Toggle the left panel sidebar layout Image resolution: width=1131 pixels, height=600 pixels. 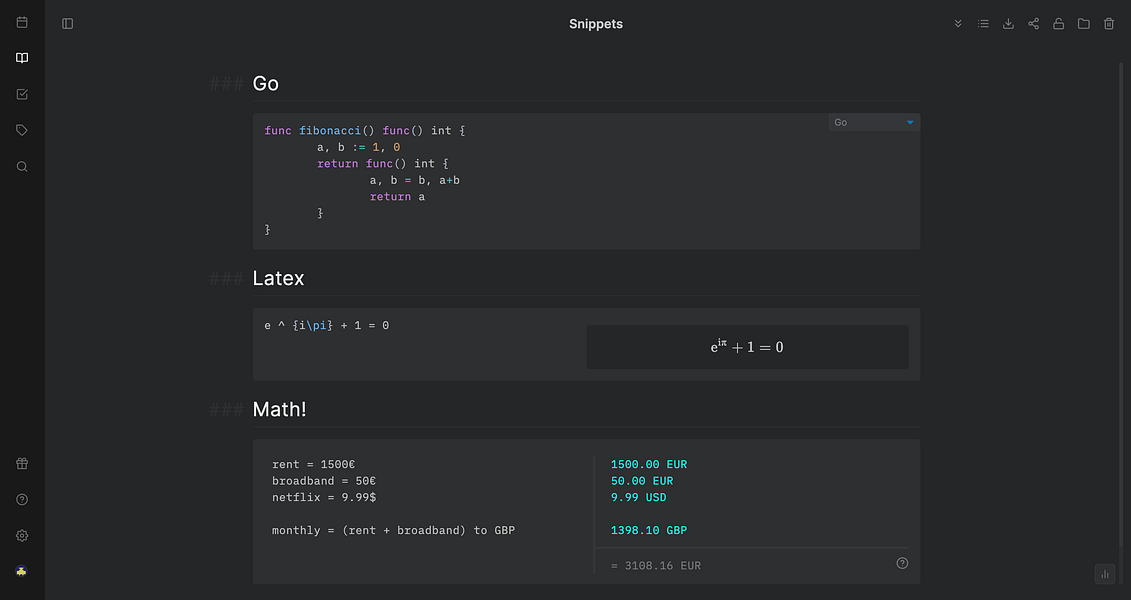(68, 24)
